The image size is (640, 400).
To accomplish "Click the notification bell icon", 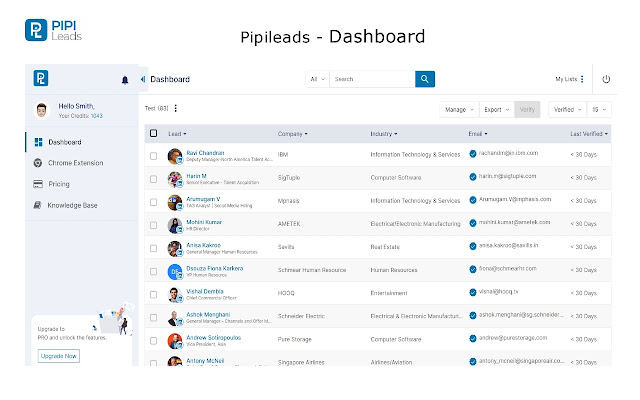I will point(125,79).
